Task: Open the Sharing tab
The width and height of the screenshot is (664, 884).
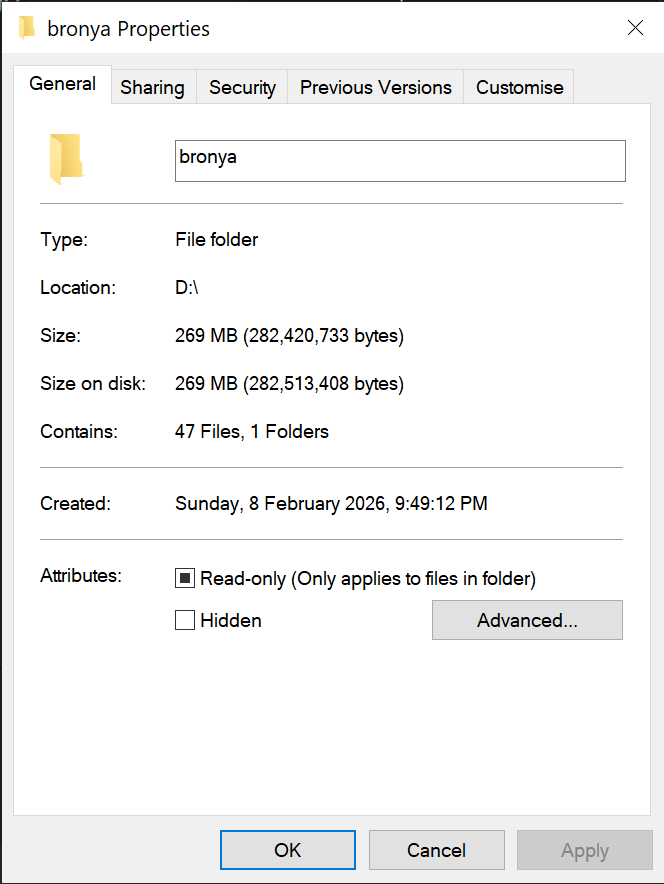Action: (152, 87)
